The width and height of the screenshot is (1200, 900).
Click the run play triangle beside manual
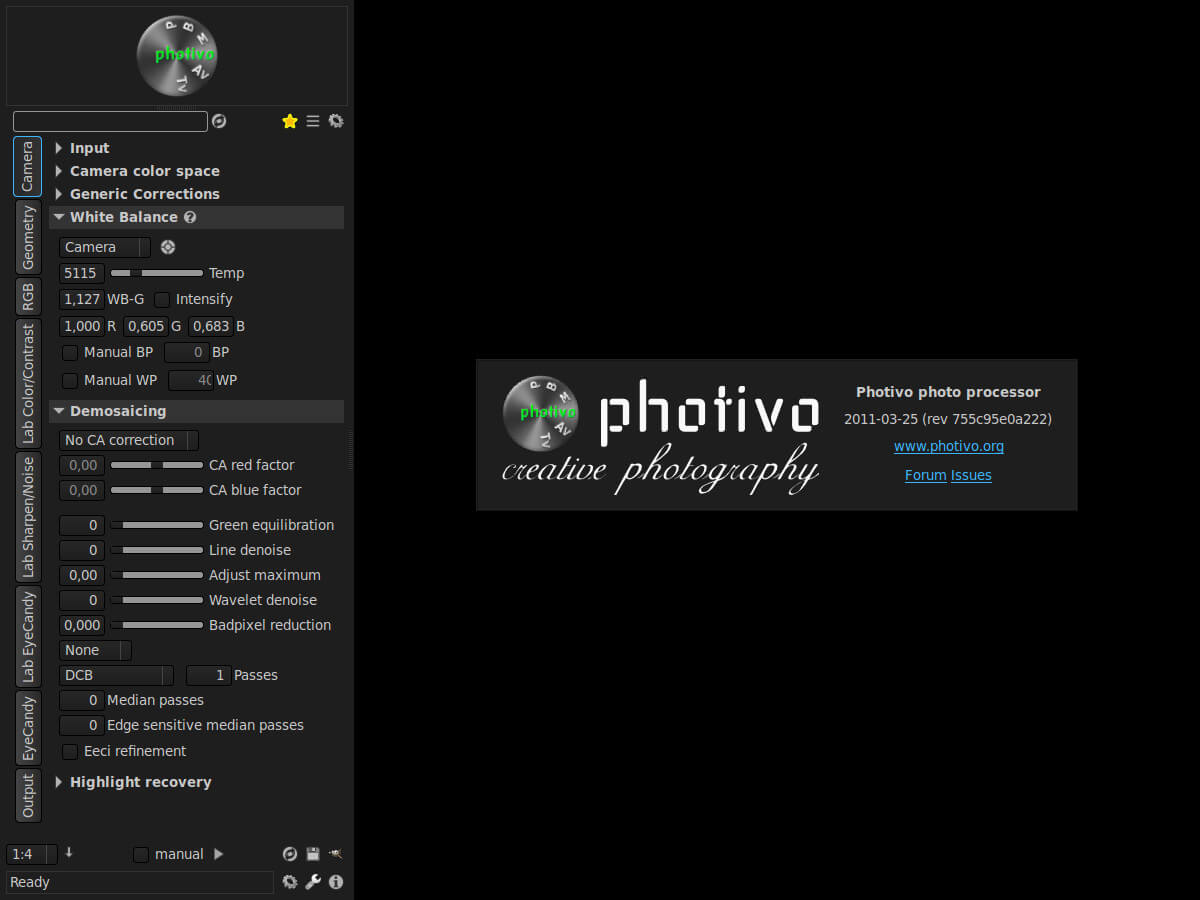(x=218, y=854)
